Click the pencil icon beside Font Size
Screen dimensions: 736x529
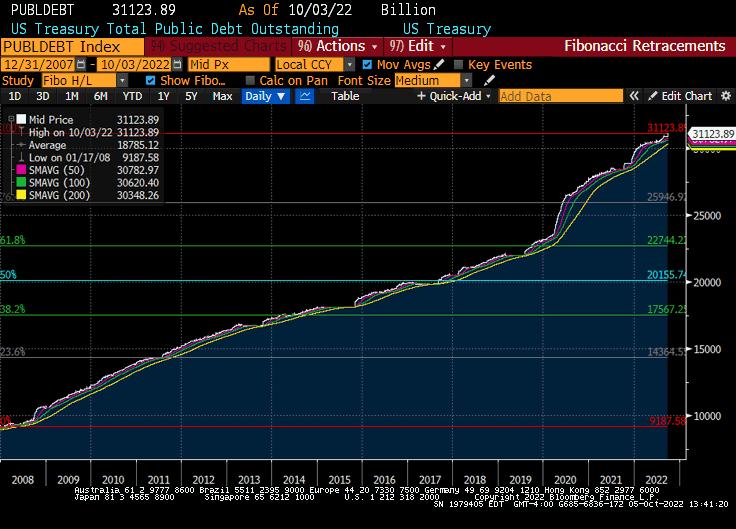point(489,80)
